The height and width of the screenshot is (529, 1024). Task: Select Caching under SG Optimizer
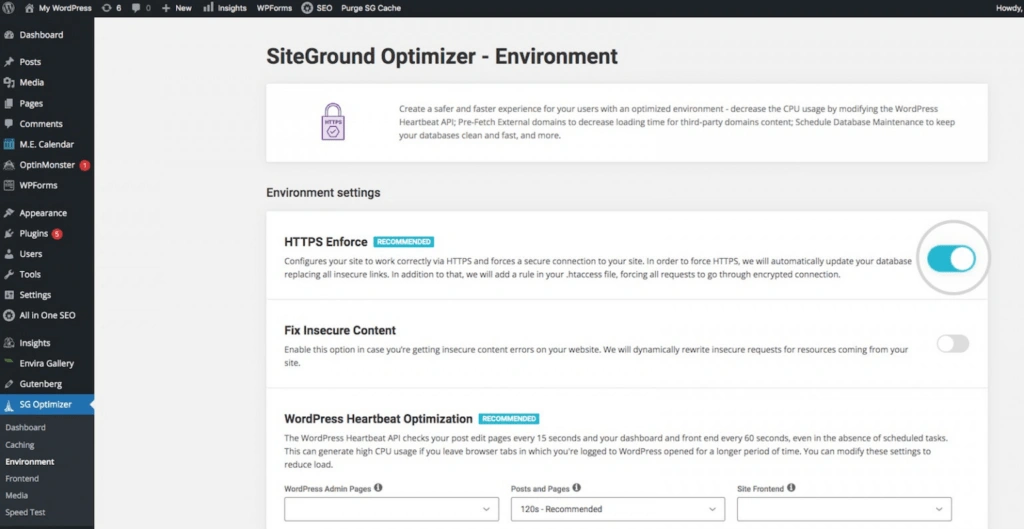(20, 445)
